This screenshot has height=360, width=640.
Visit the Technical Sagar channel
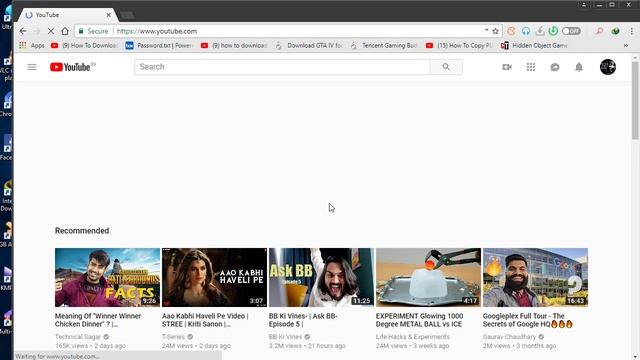click(x=78, y=337)
